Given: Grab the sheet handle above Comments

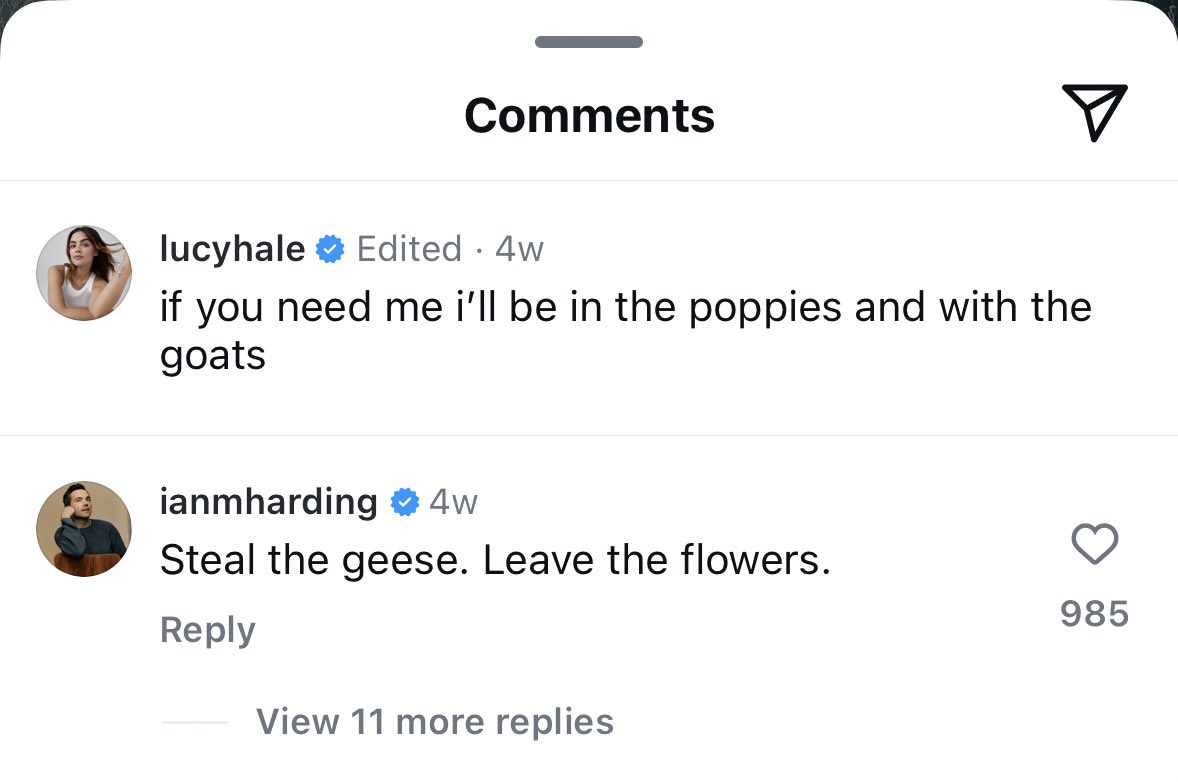Looking at the screenshot, I should [589, 42].
